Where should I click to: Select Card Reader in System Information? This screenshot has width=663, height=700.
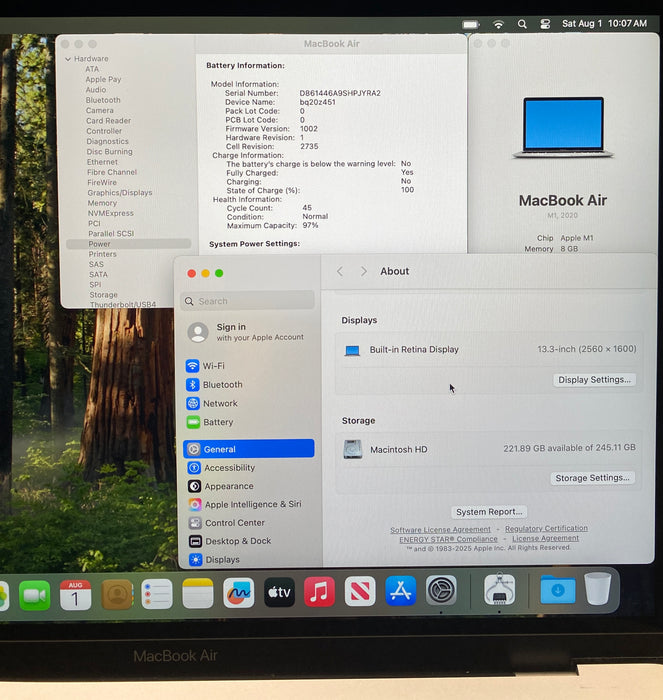click(108, 121)
